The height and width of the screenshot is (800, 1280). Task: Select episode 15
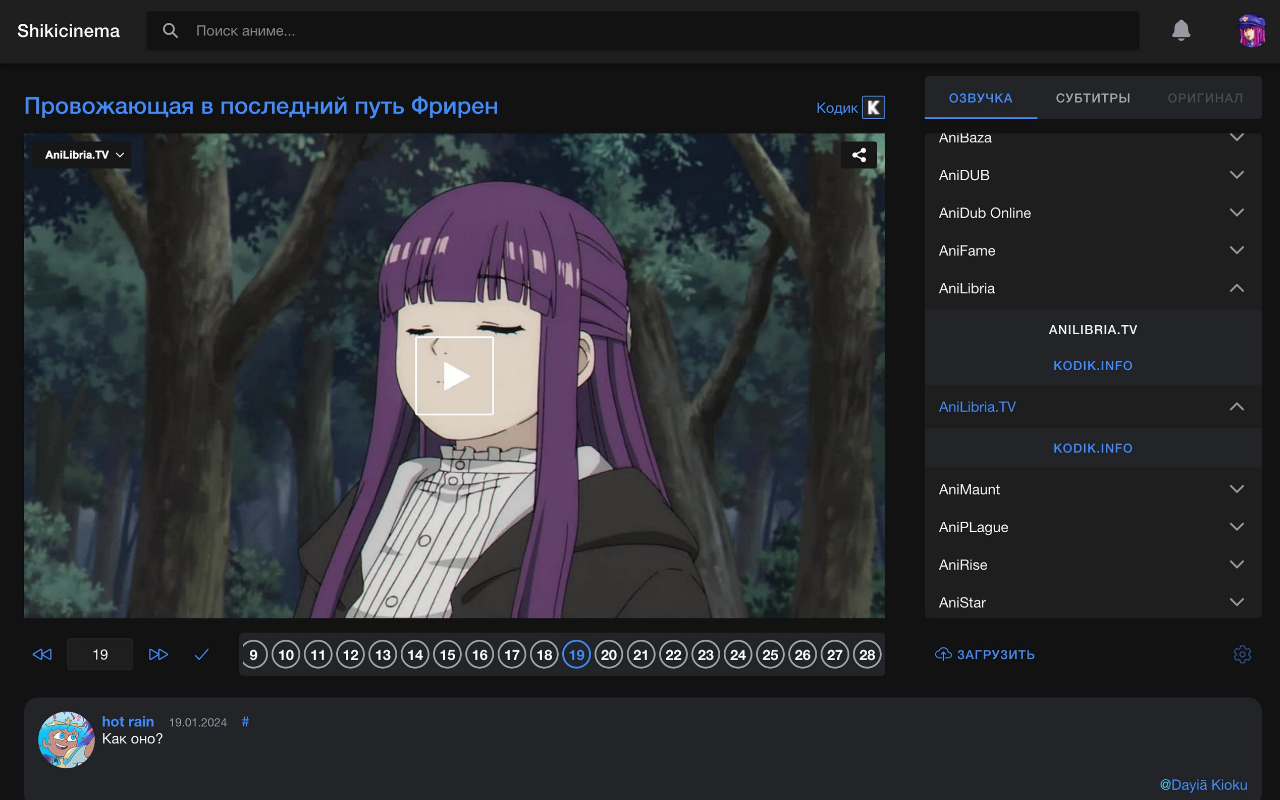(447, 655)
